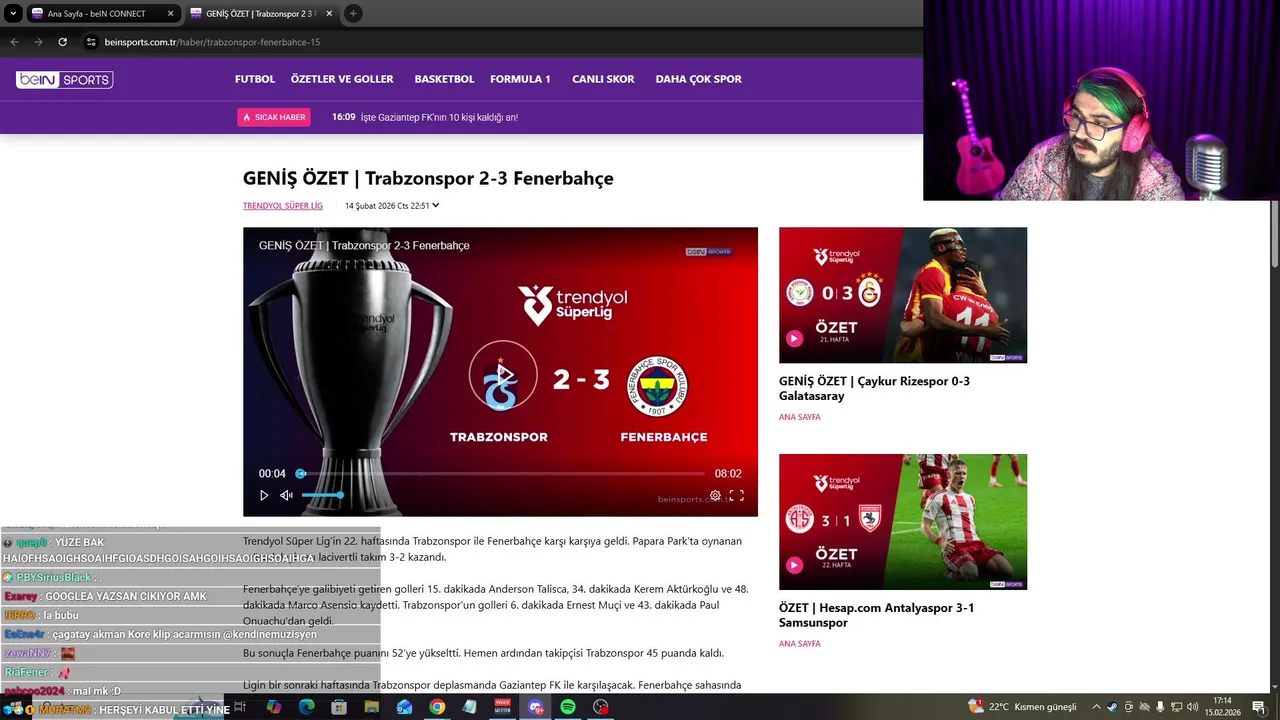Screen dimensions: 1280x720
Task: Open Spotify from taskbar
Action: [568, 707]
